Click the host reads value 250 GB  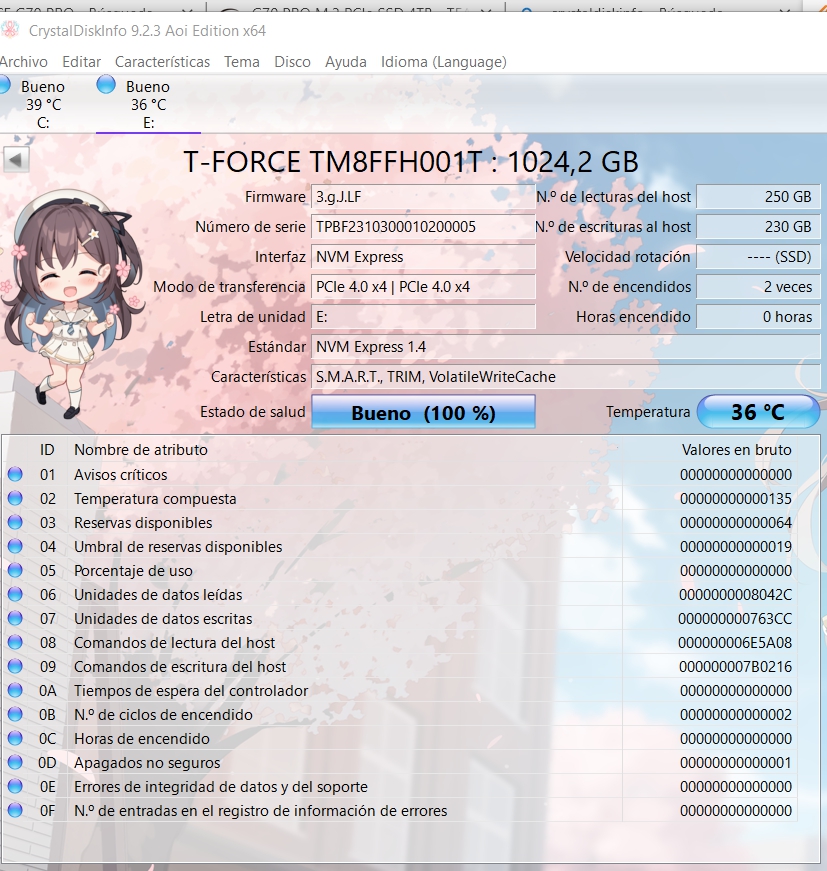click(x=758, y=197)
